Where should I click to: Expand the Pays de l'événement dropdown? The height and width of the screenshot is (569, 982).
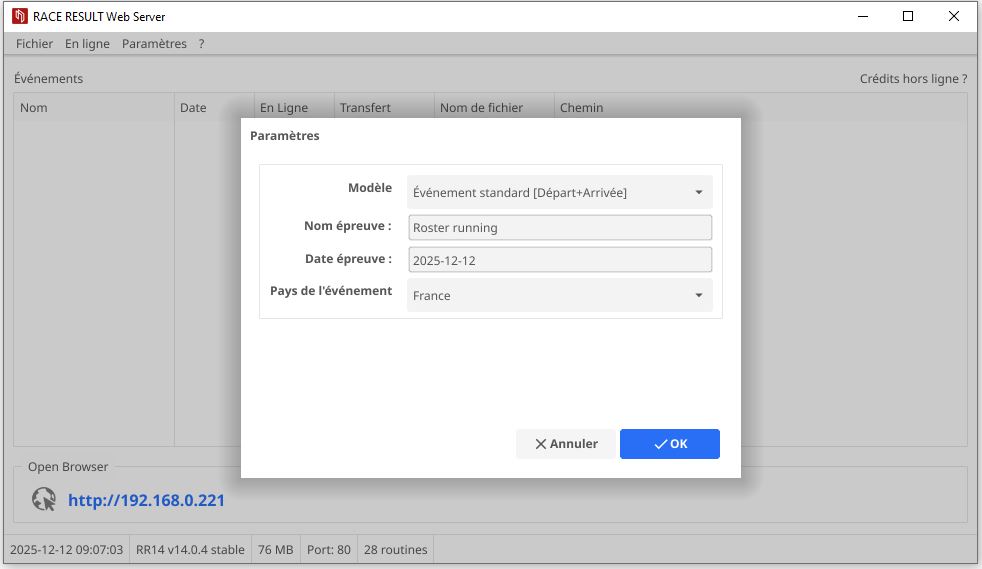[560, 295]
